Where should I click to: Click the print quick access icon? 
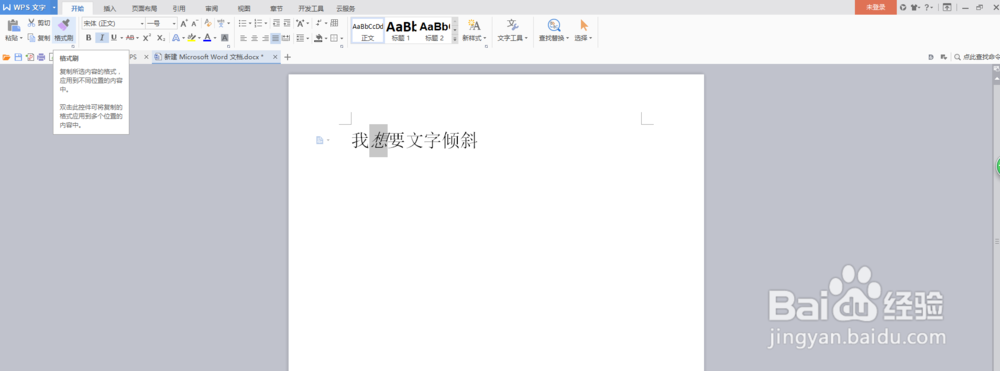tap(41, 57)
